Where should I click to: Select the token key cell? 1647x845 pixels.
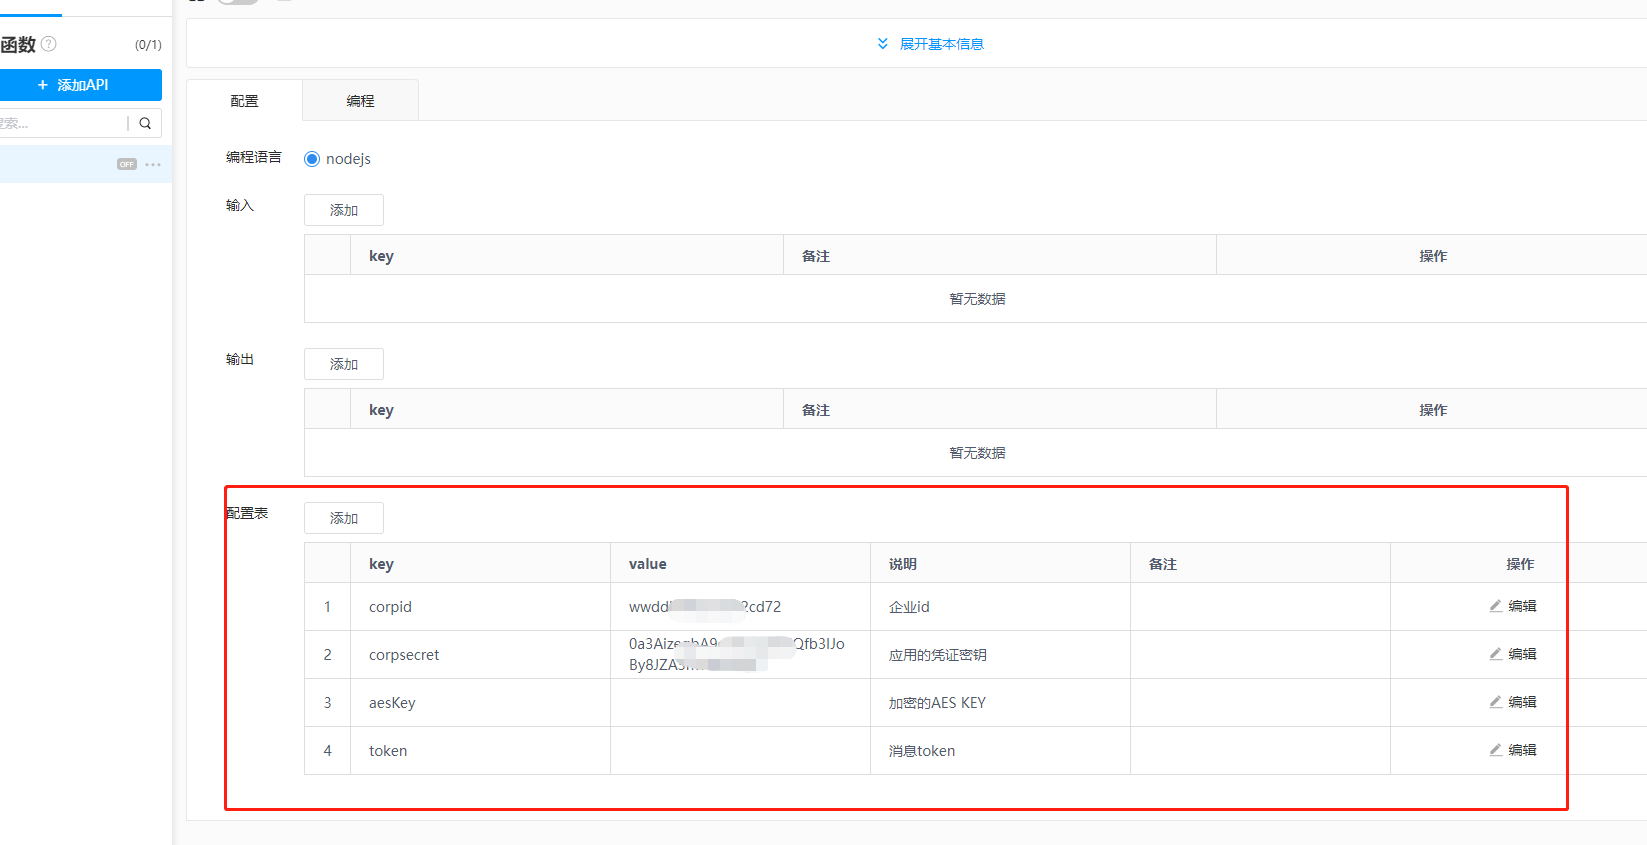click(x=480, y=751)
